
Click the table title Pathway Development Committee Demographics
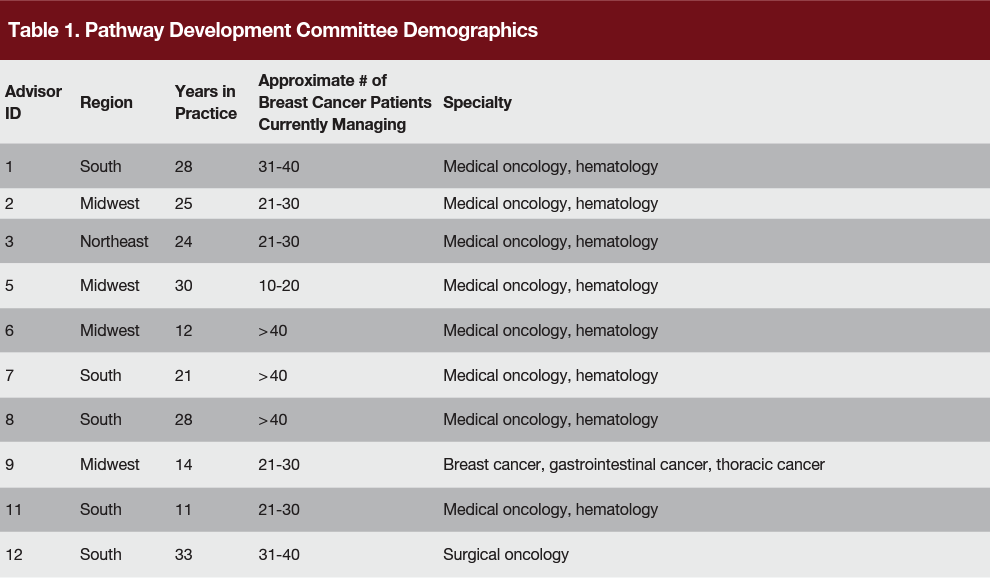pyautogui.click(x=273, y=30)
